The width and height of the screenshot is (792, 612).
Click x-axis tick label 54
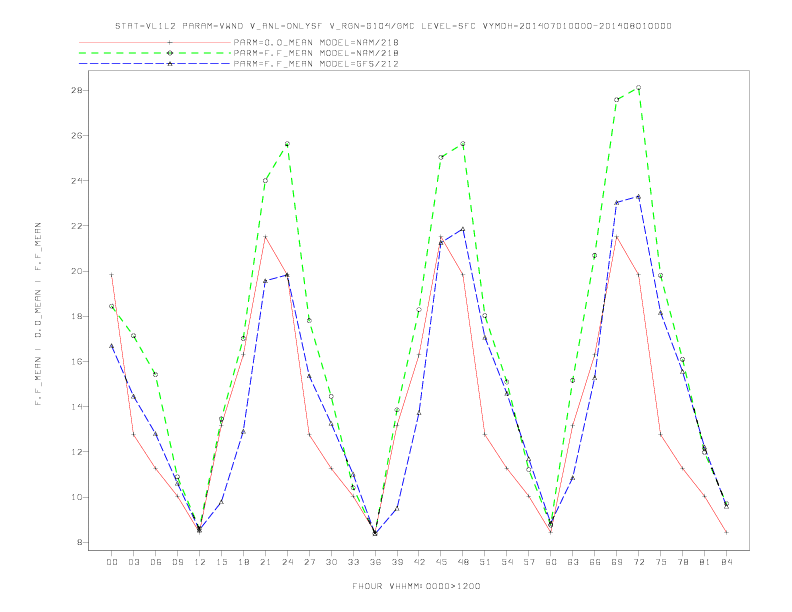(507, 562)
